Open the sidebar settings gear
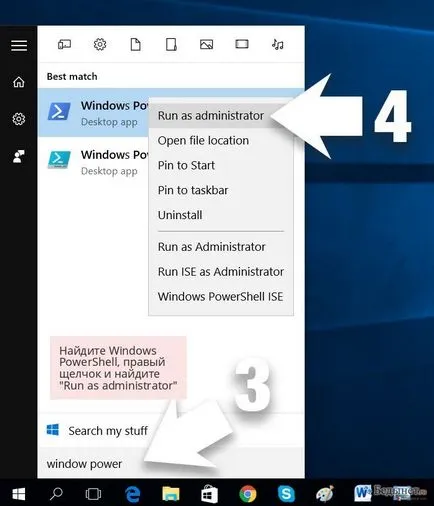 pyautogui.click(x=19, y=119)
